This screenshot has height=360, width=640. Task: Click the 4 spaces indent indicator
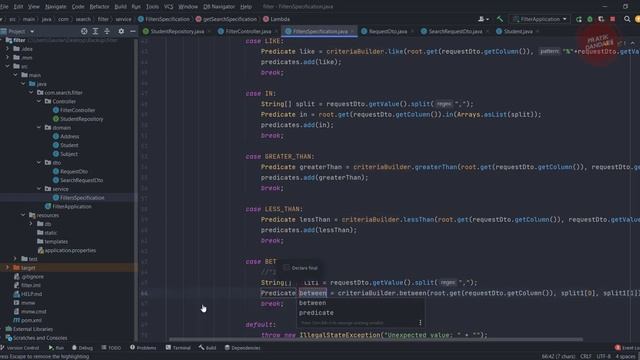pyautogui.click(x=625, y=356)
